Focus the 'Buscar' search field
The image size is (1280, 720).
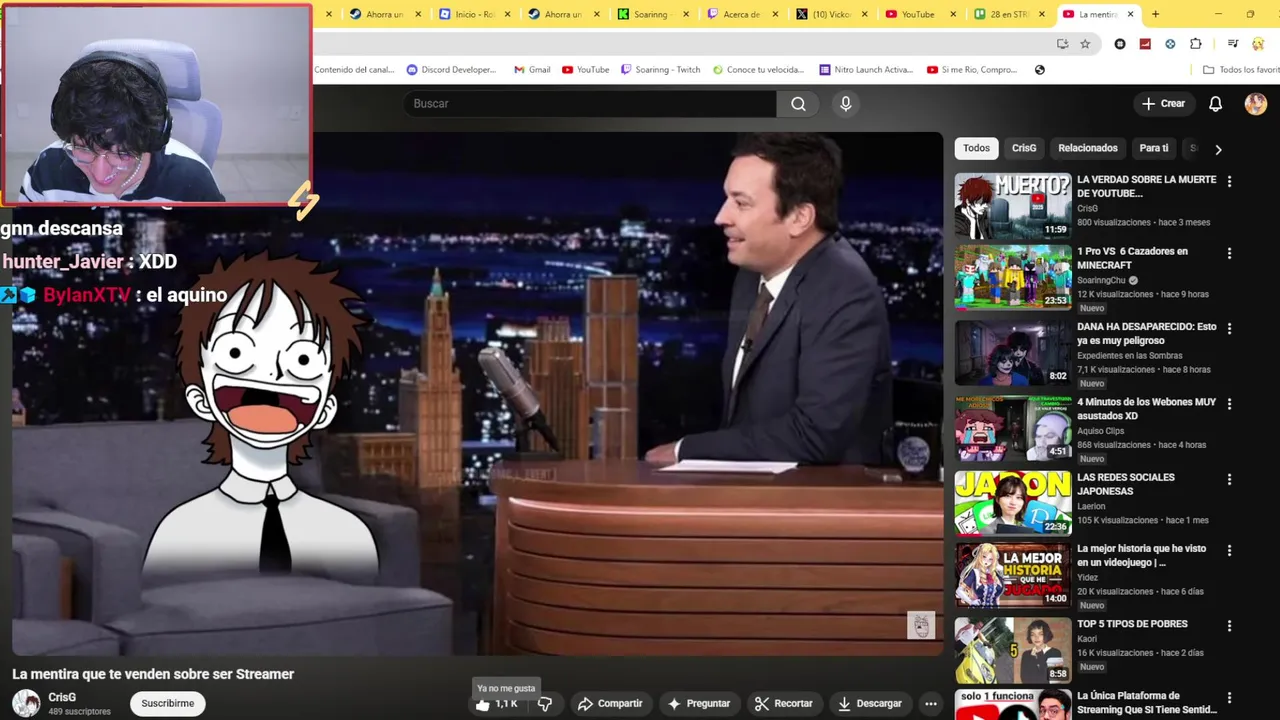(x=590, y=104)
